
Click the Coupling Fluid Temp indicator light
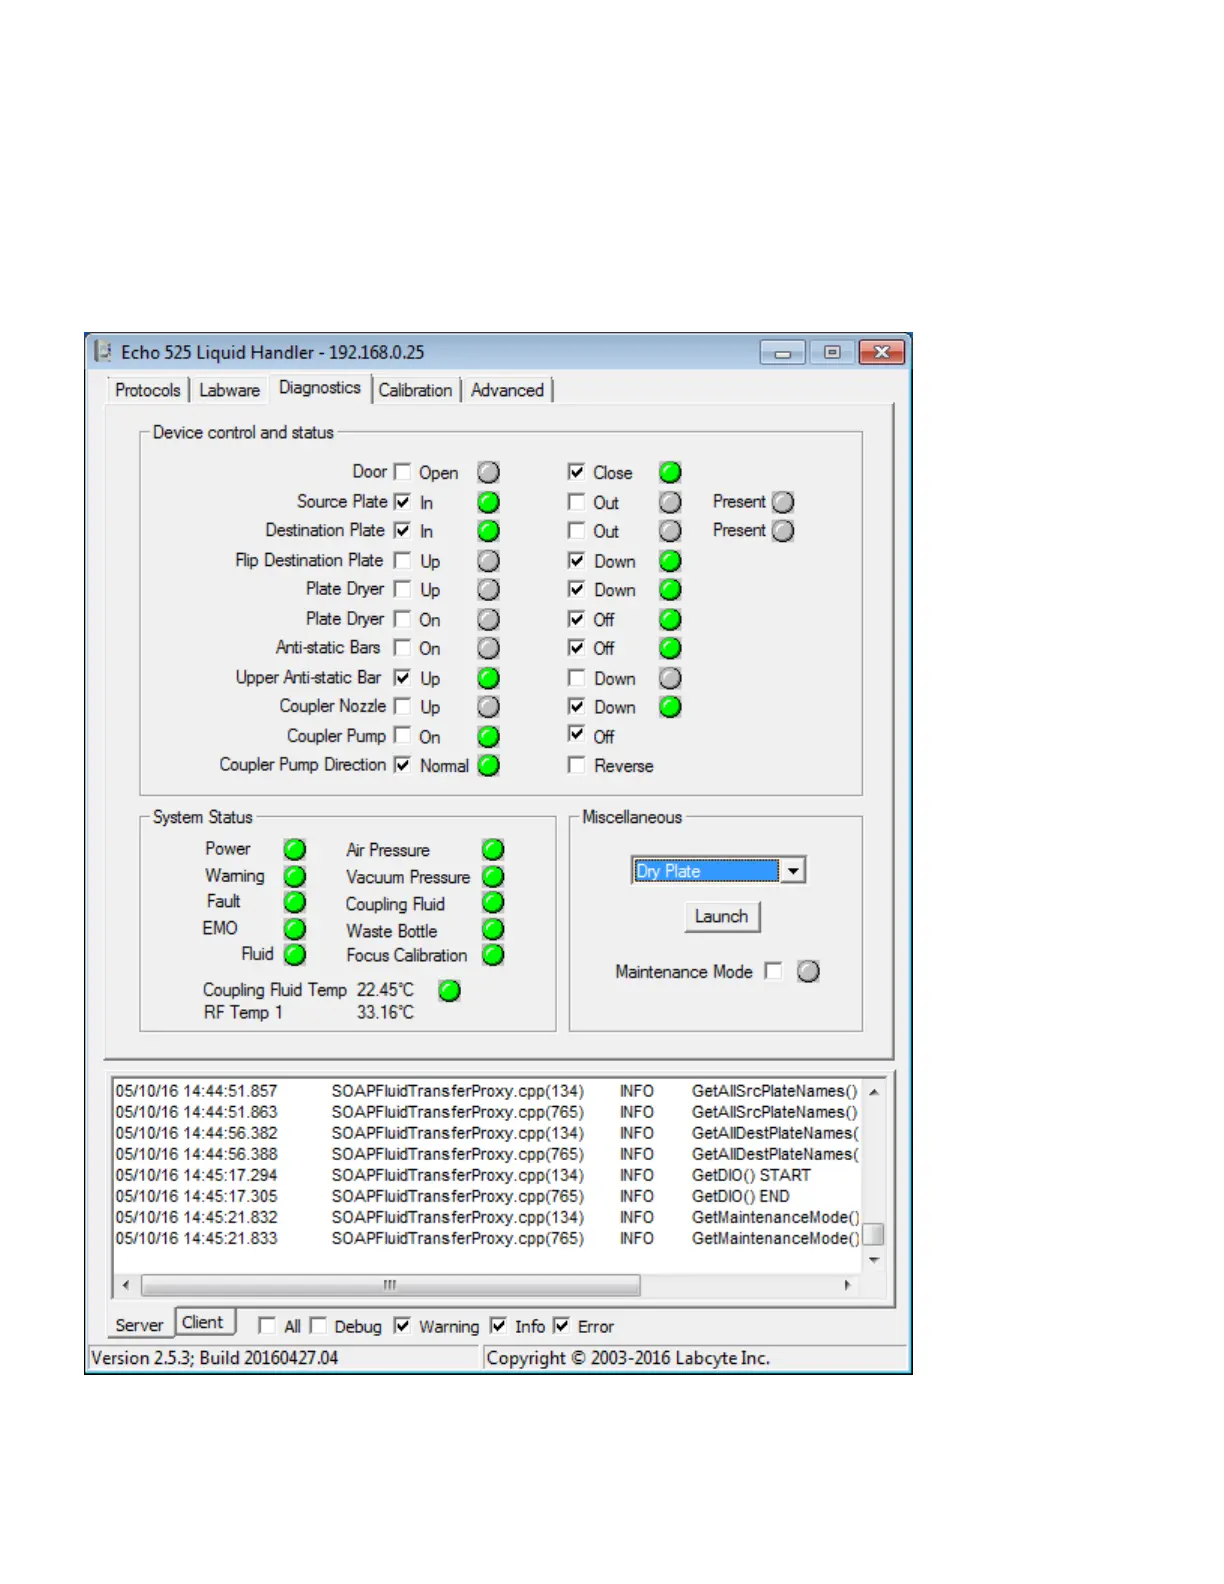450,991
